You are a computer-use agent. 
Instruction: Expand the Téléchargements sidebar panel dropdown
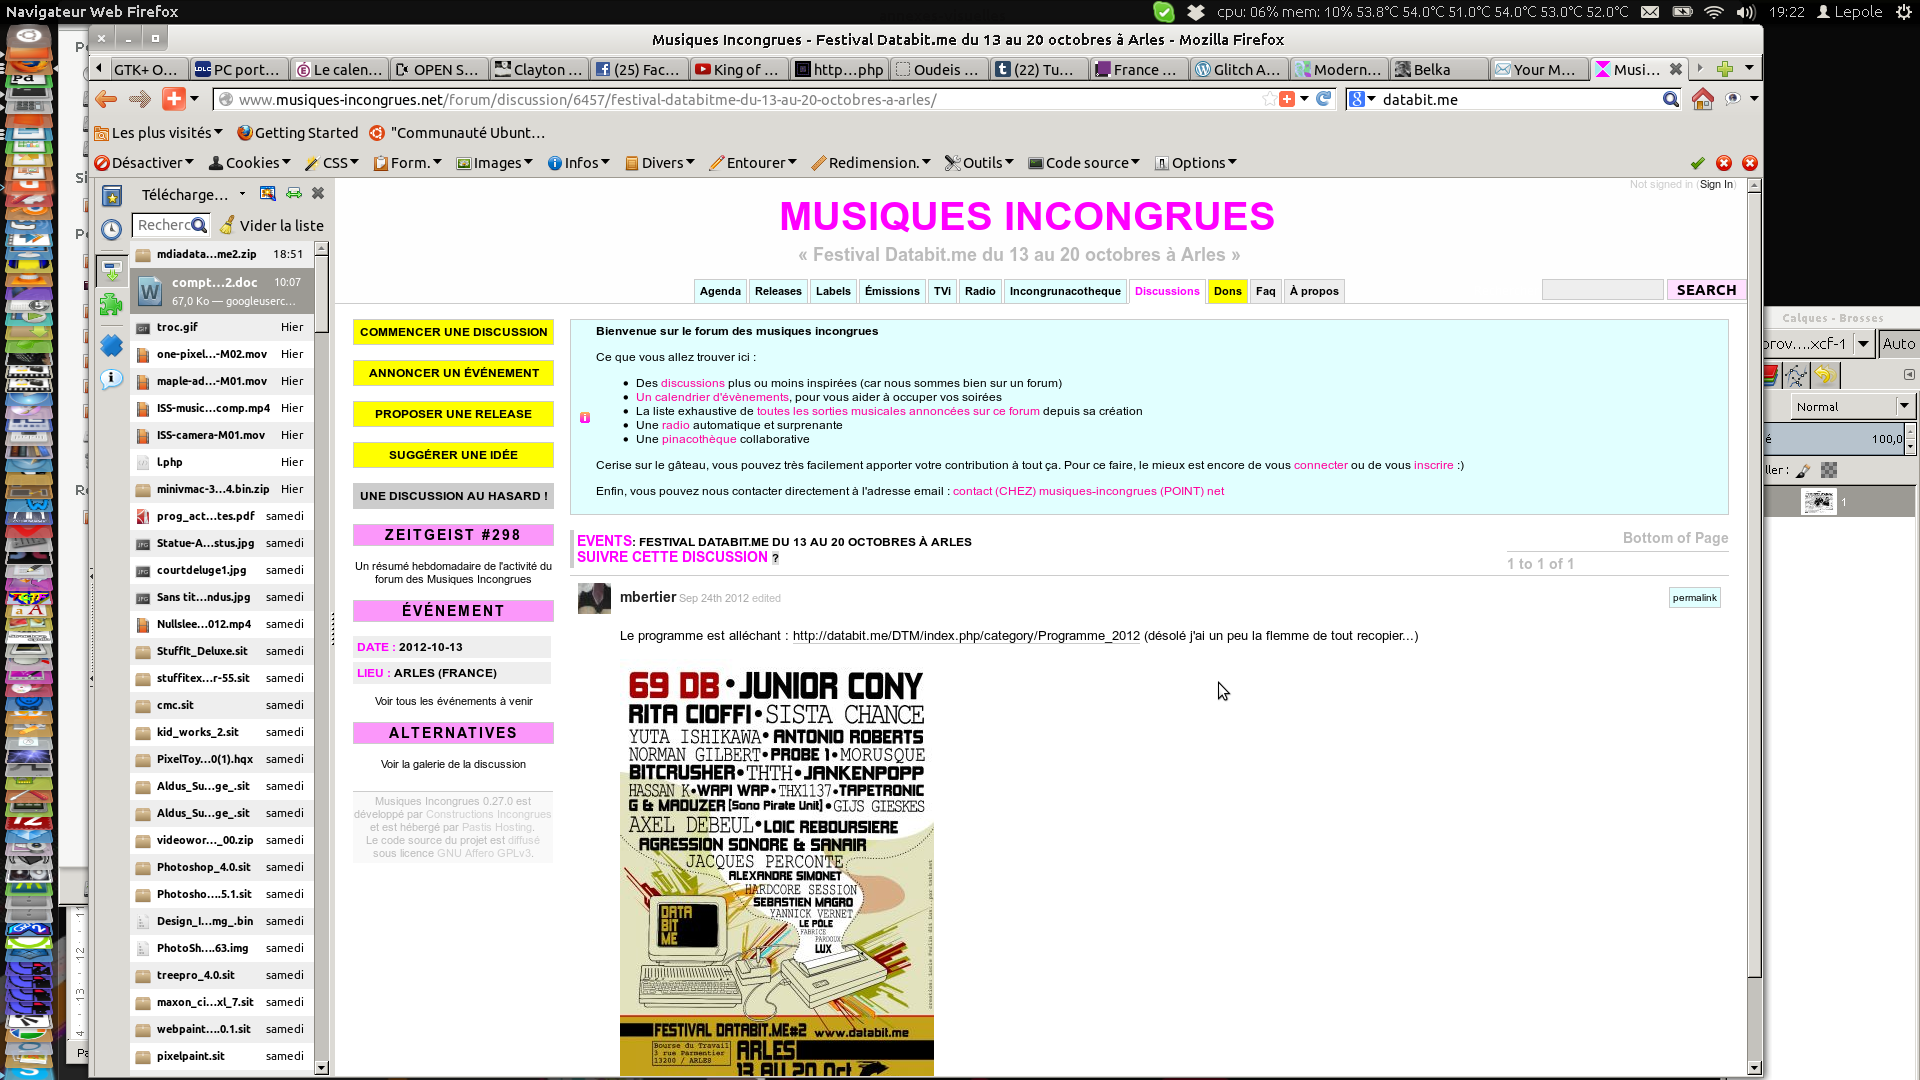[242, 194]
